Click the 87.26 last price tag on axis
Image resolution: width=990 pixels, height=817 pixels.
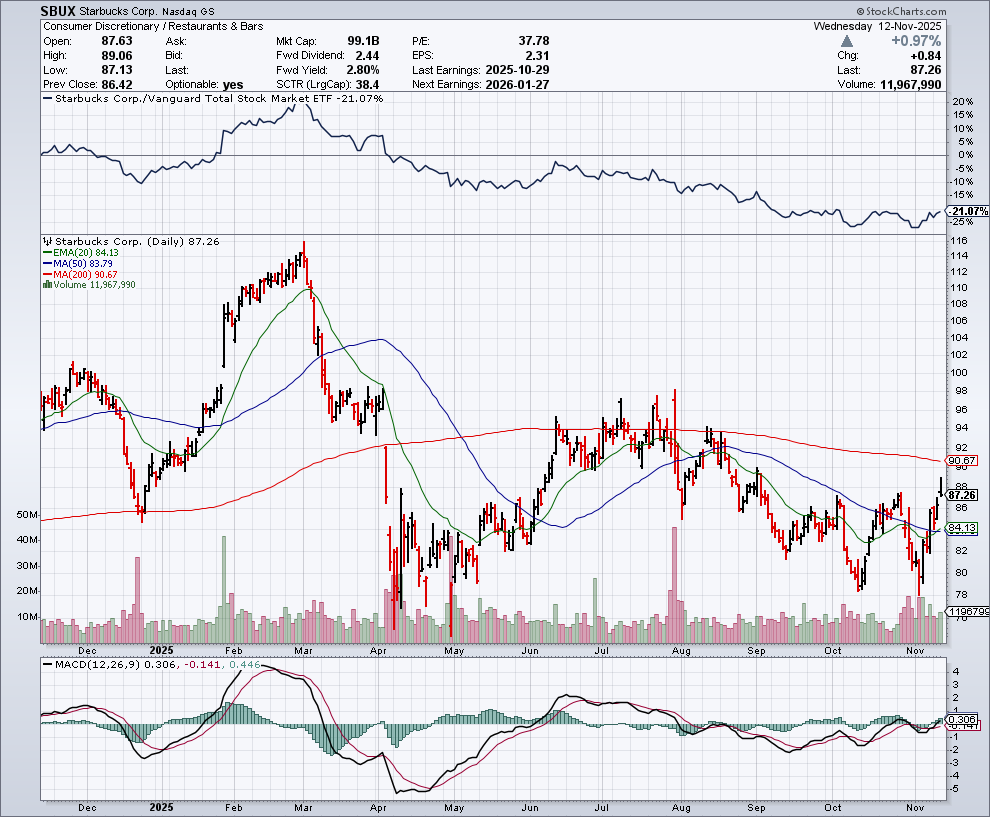click(962, 495)
